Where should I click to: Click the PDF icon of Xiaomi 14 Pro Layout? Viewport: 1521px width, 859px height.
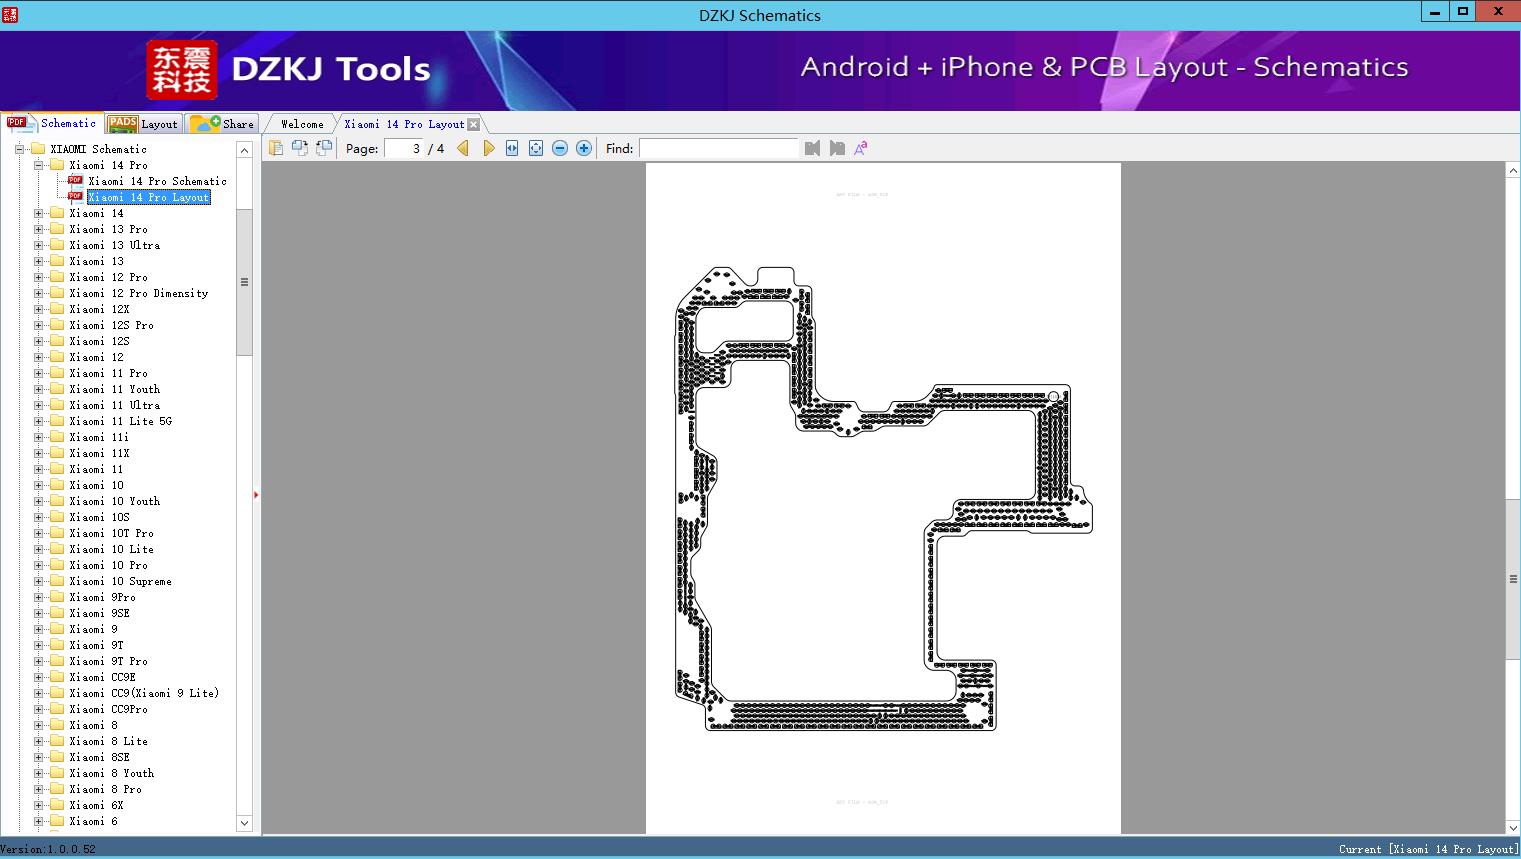[x=75, y=197]
